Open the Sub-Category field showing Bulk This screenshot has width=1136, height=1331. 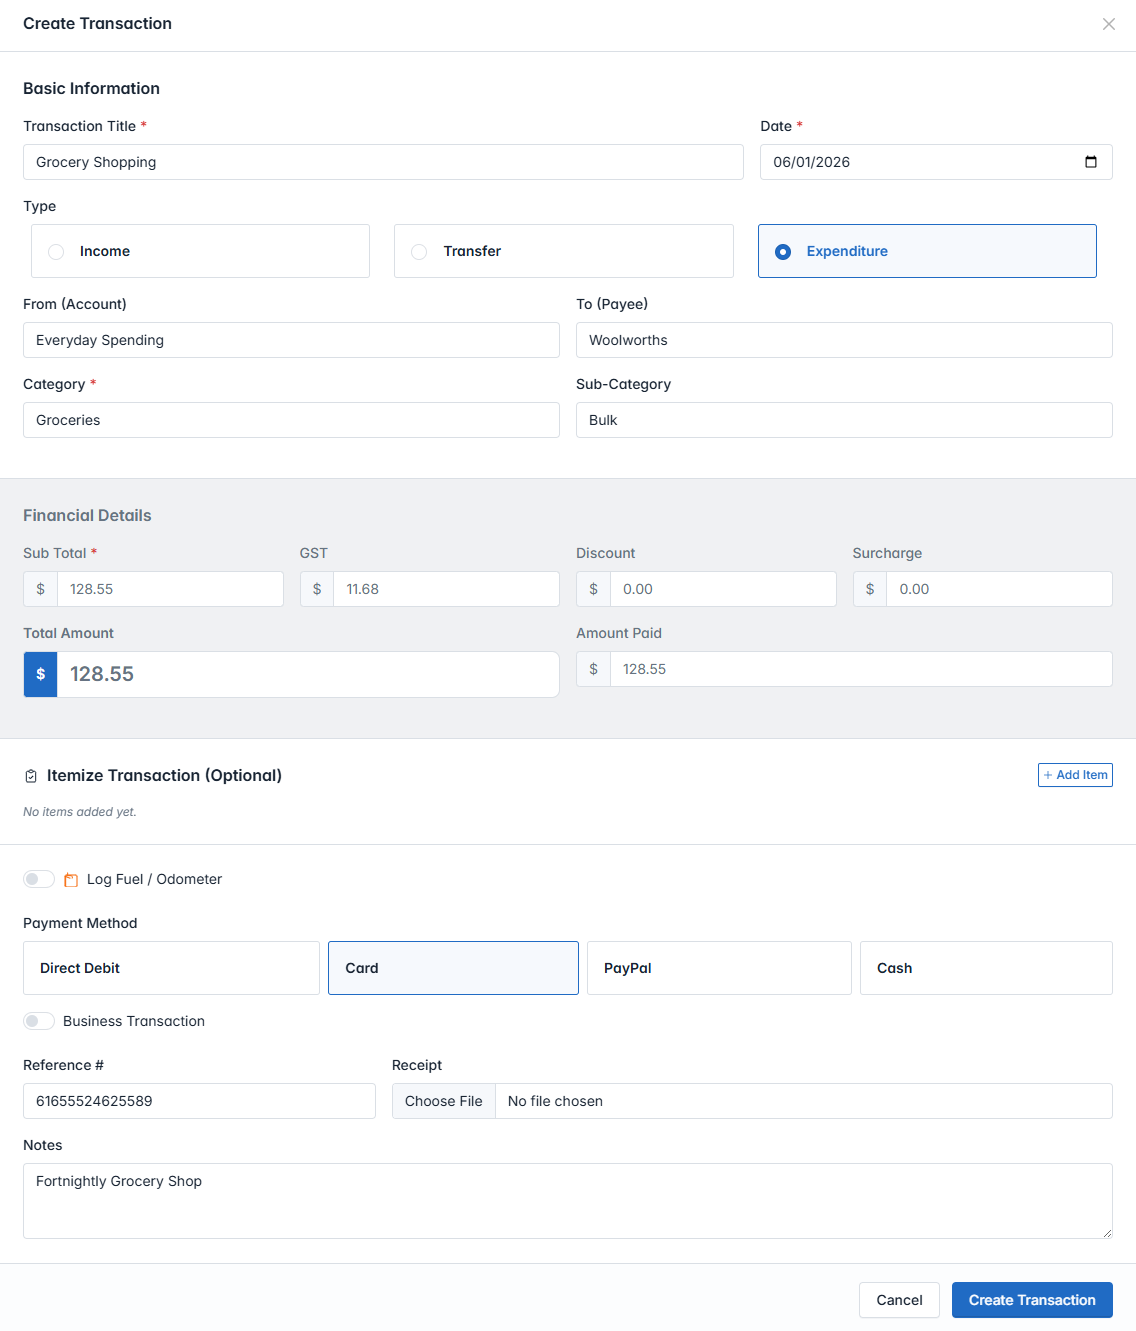coord(844,420)
